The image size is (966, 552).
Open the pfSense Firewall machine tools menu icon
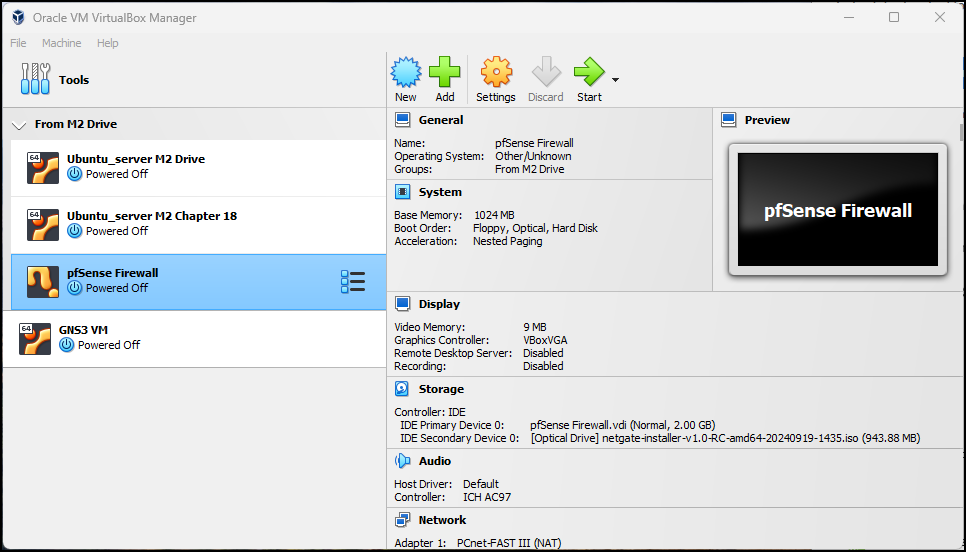pyautogui.click(x=353, y=282)
